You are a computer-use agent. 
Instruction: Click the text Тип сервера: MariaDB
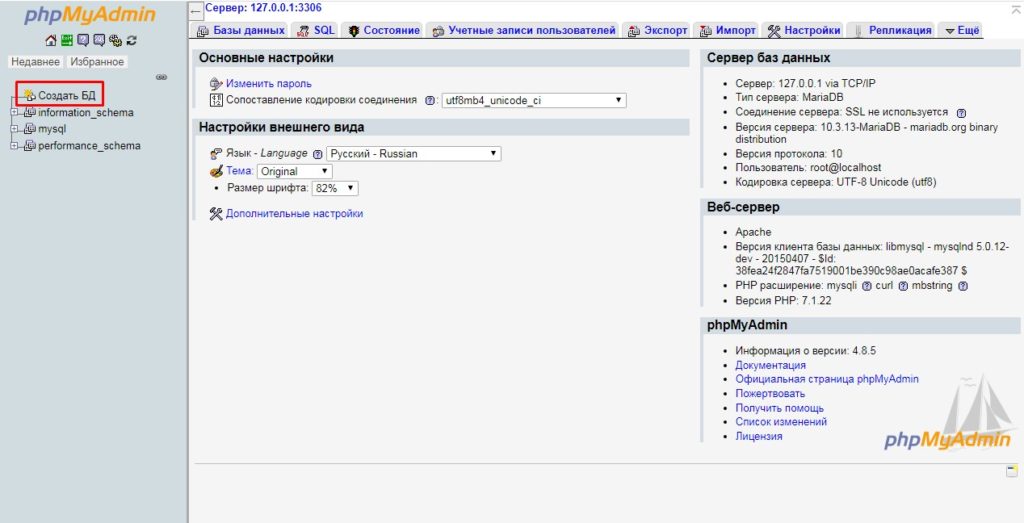tap(789, 97)
